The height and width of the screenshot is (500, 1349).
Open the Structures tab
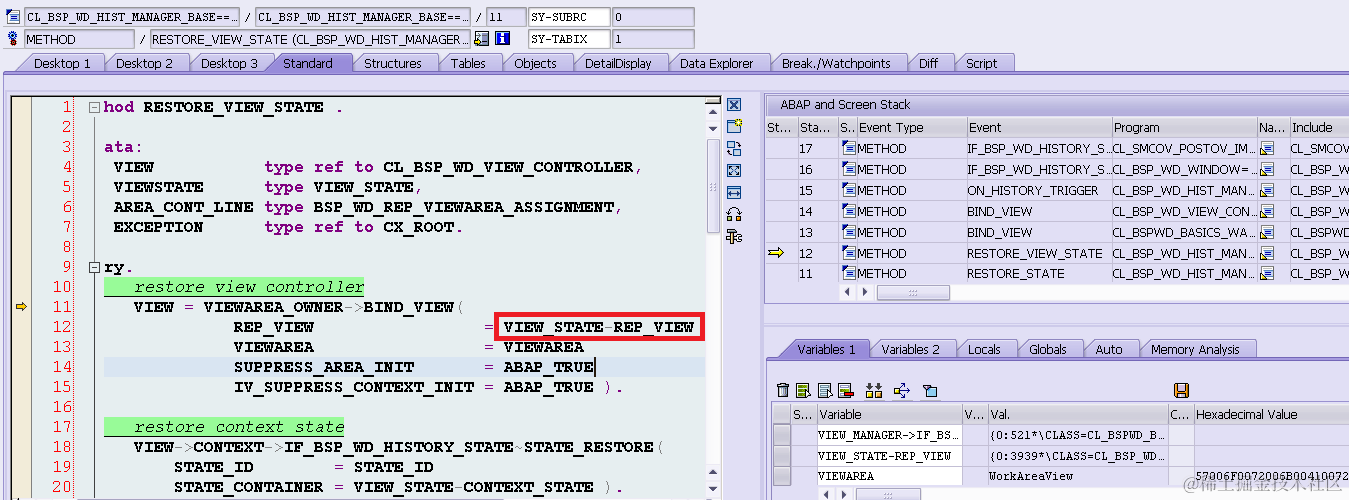pyautogui.click(x=393, y=63)
